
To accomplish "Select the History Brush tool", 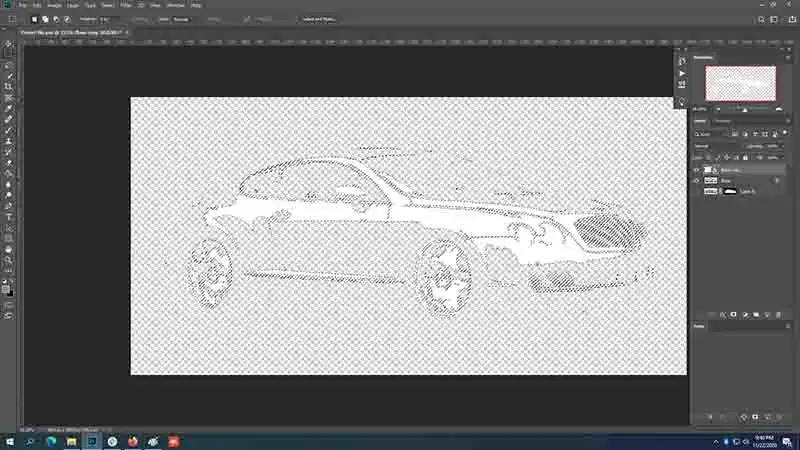I will click(x=9, y=152).
